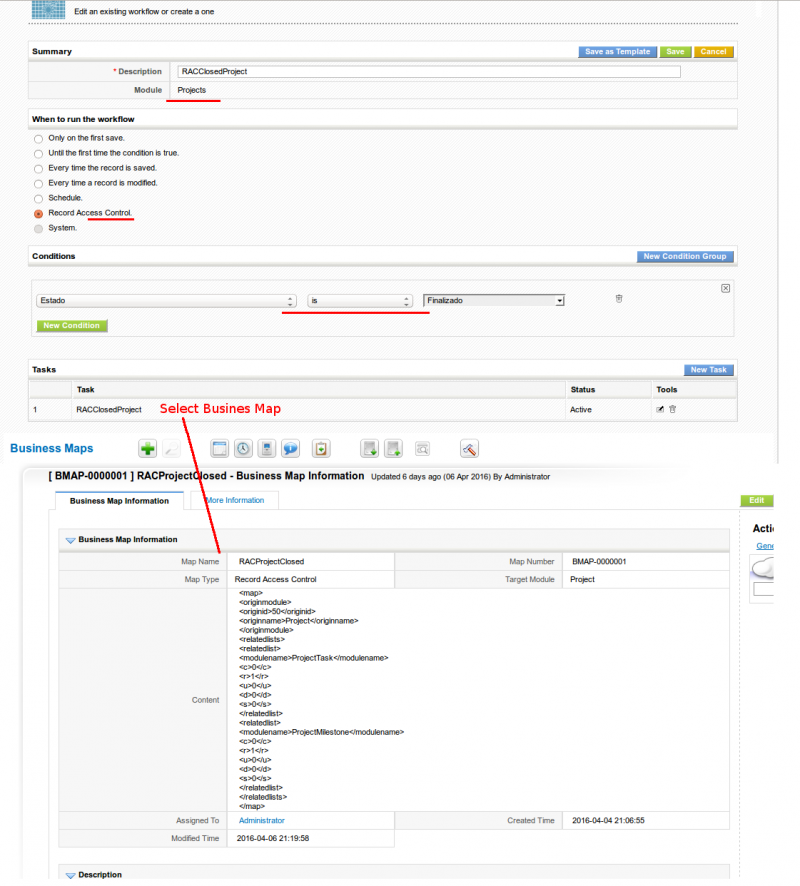This screenshot has width=800, height=886.
Task: Click the hammer settings icon
Action: coord(470,449)
